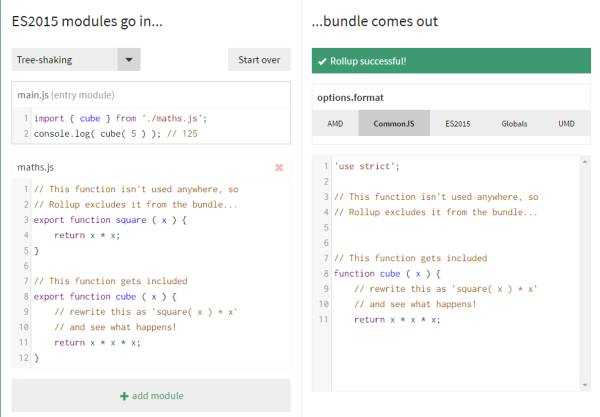Open the Tree-shaking example dropdown
600x417 pixels.
(65, 59)
